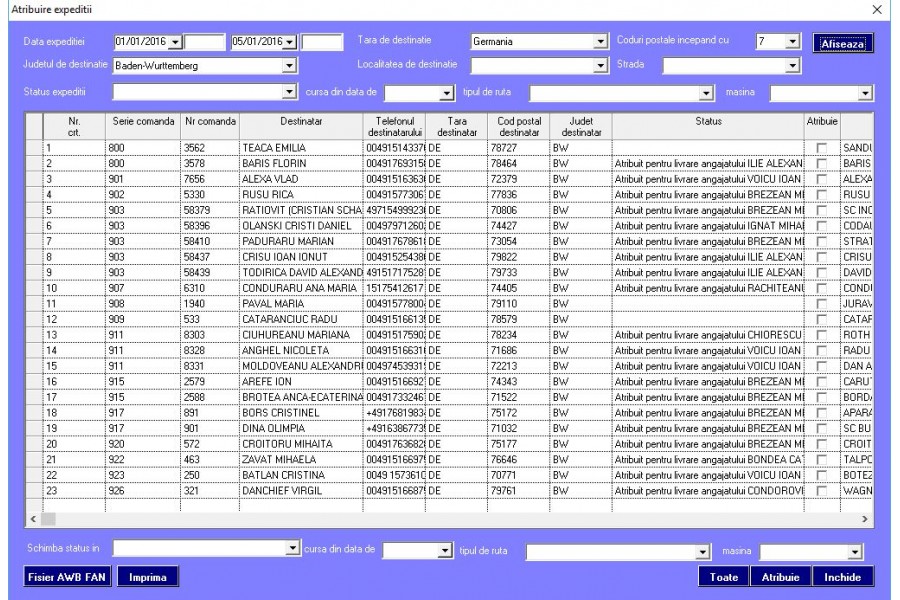
Task: Open top filter masina dropdown
Action: coord(865,93)
